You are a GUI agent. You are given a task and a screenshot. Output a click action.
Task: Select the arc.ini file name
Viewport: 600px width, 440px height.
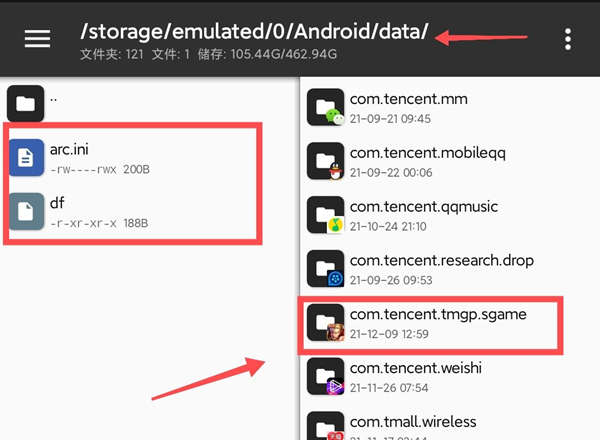70,149
